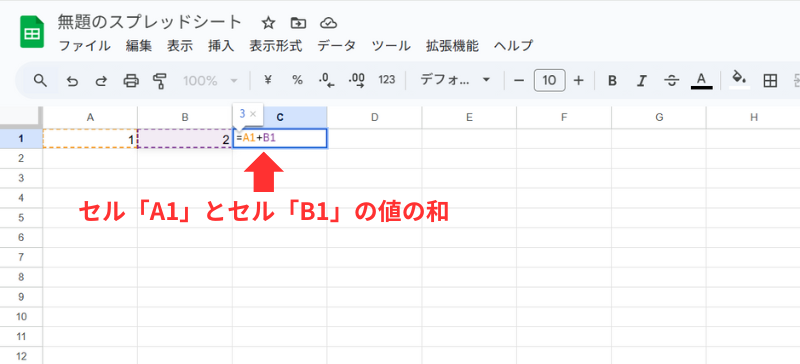Select row 2 header
Viewport: 800px width, 364px height.
(21, 158)
